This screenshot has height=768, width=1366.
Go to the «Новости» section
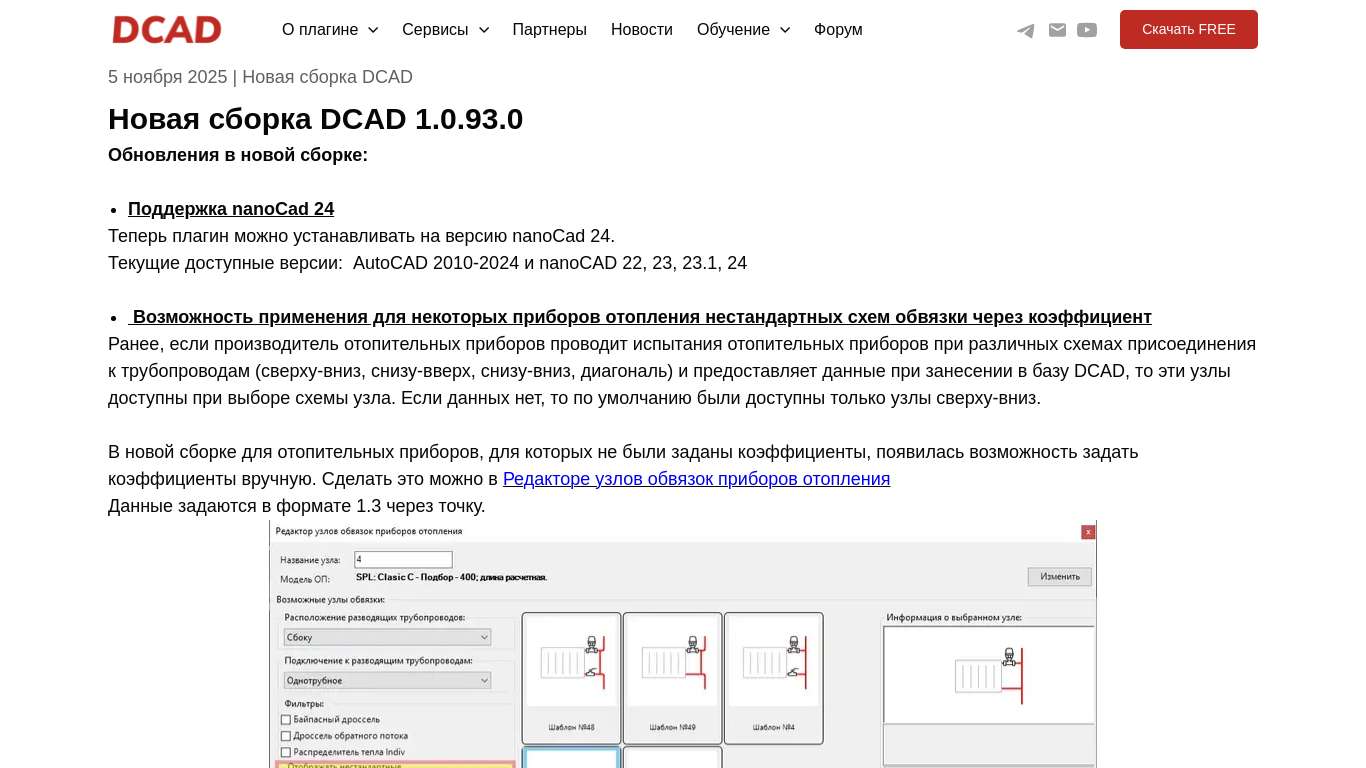pyautogui.click(x=642, y=30)
